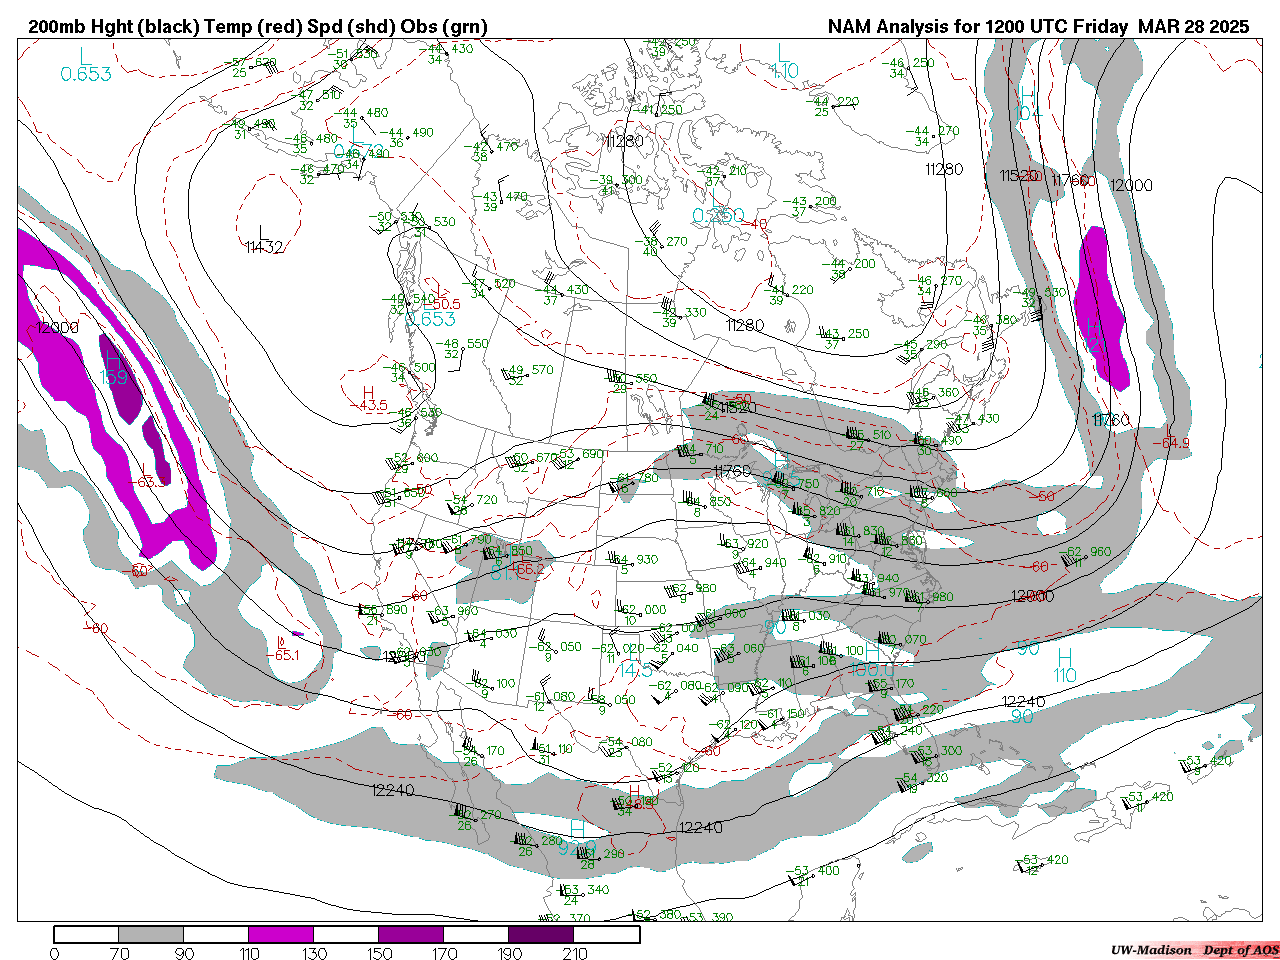Click the 200mb Hght Temp Spd Obs title
The width and height of the screenshot is (1280, 960).
pyautogui.click(x=258, y=27)
